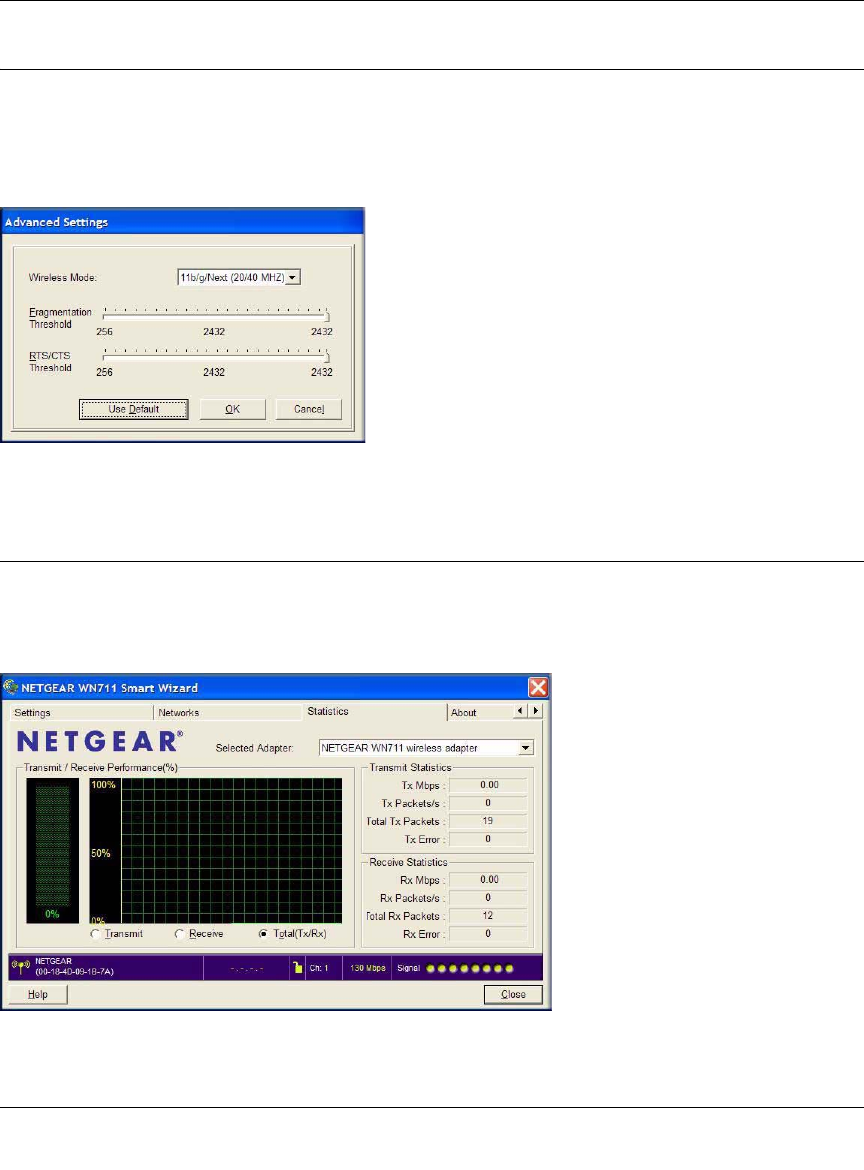
Task: Click the Ch: 1 status entry
Action: pos(319,968)
